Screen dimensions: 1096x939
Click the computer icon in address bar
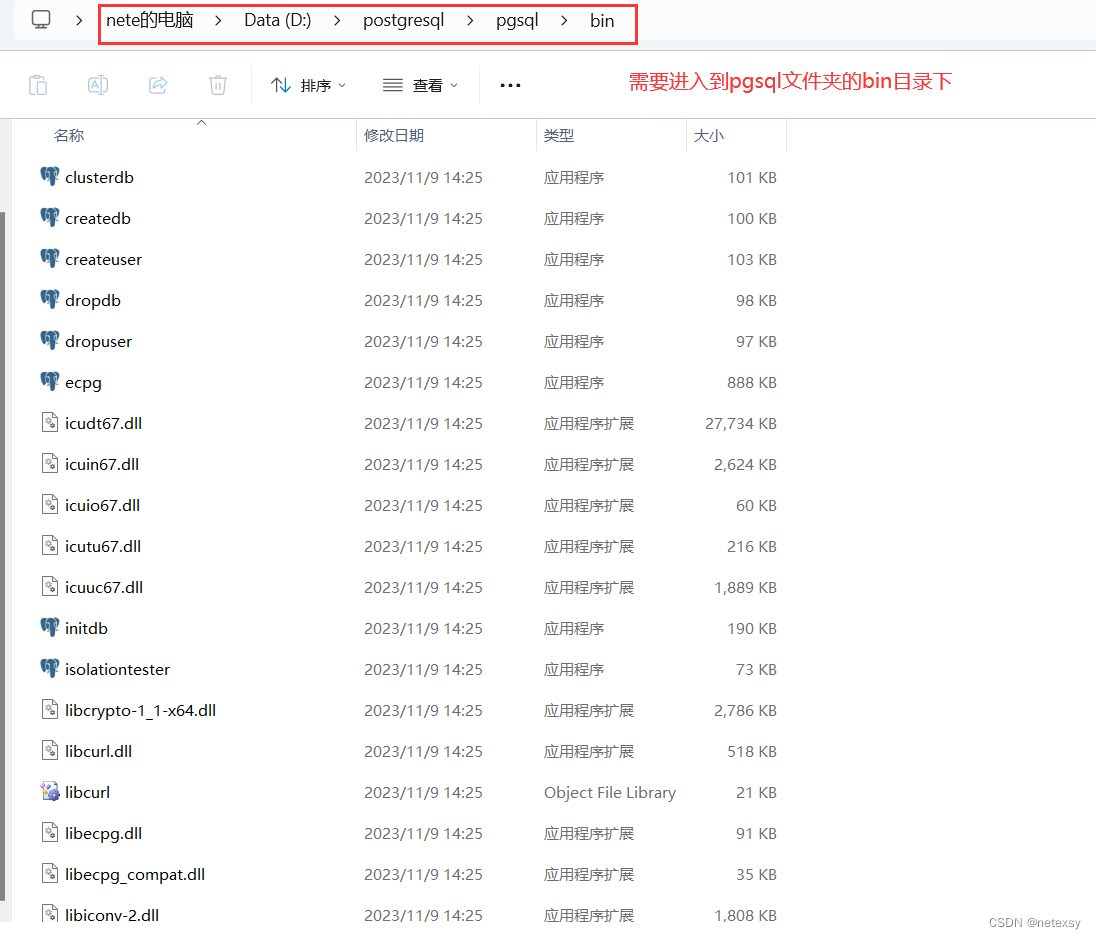(x=41, y=20)
